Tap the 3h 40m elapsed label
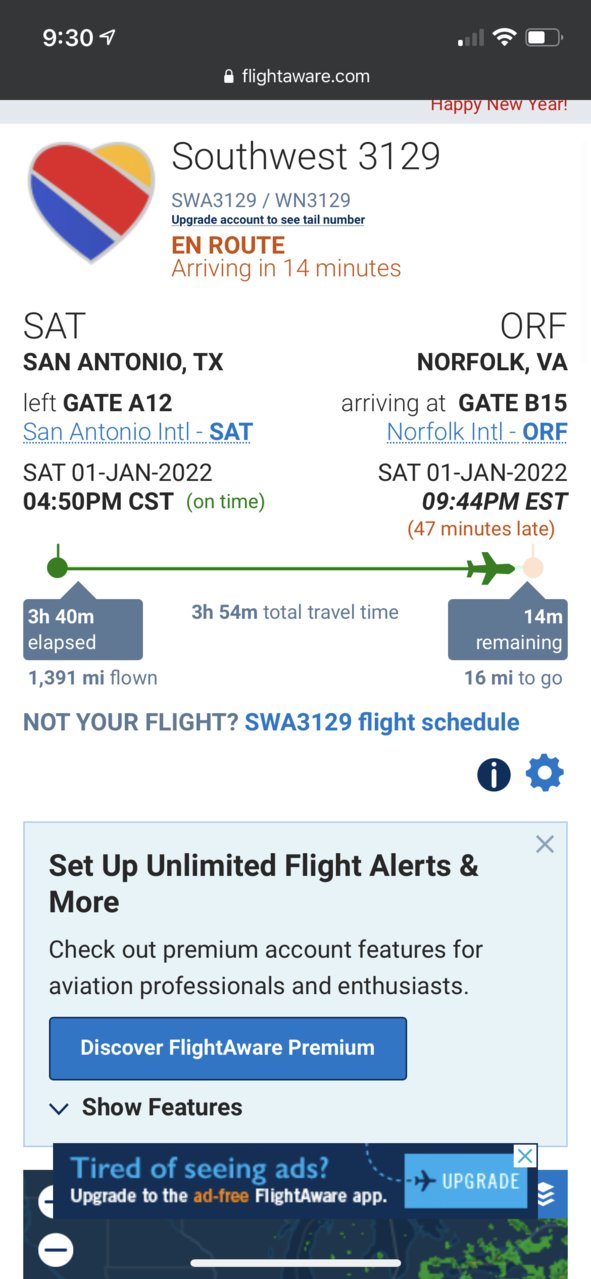 83,630
